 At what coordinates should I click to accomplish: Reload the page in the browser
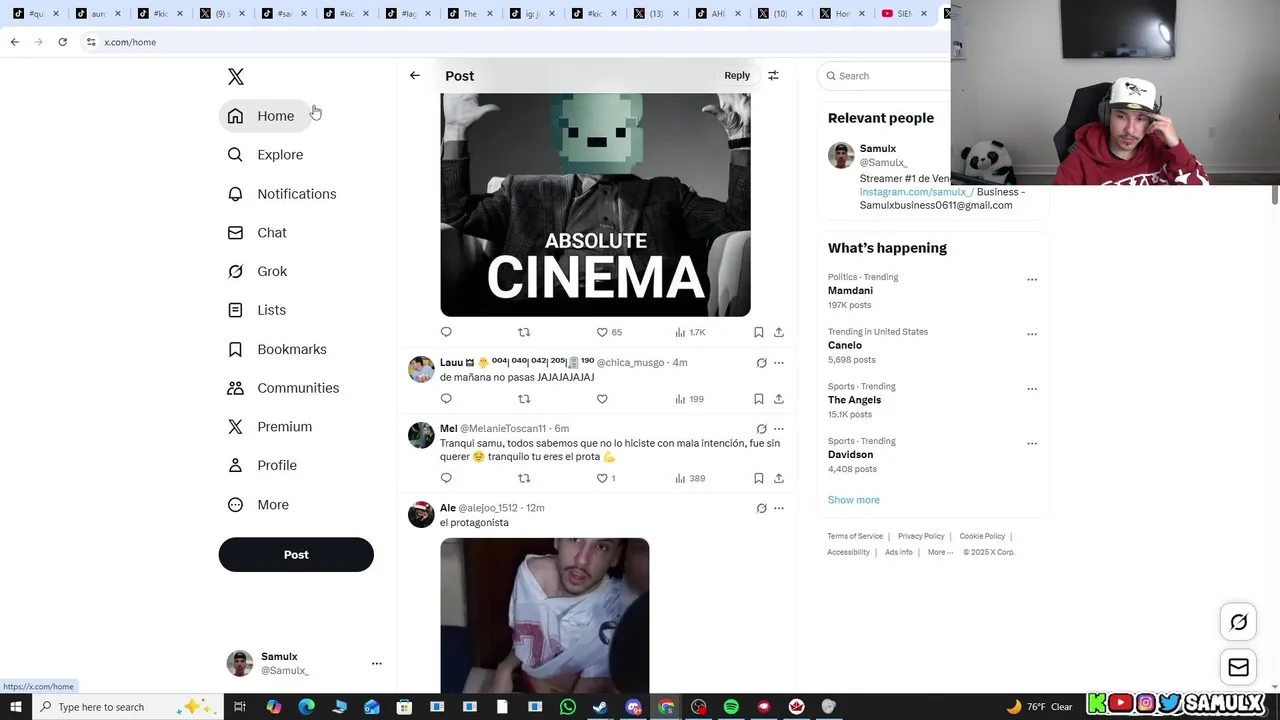(62, 42)
